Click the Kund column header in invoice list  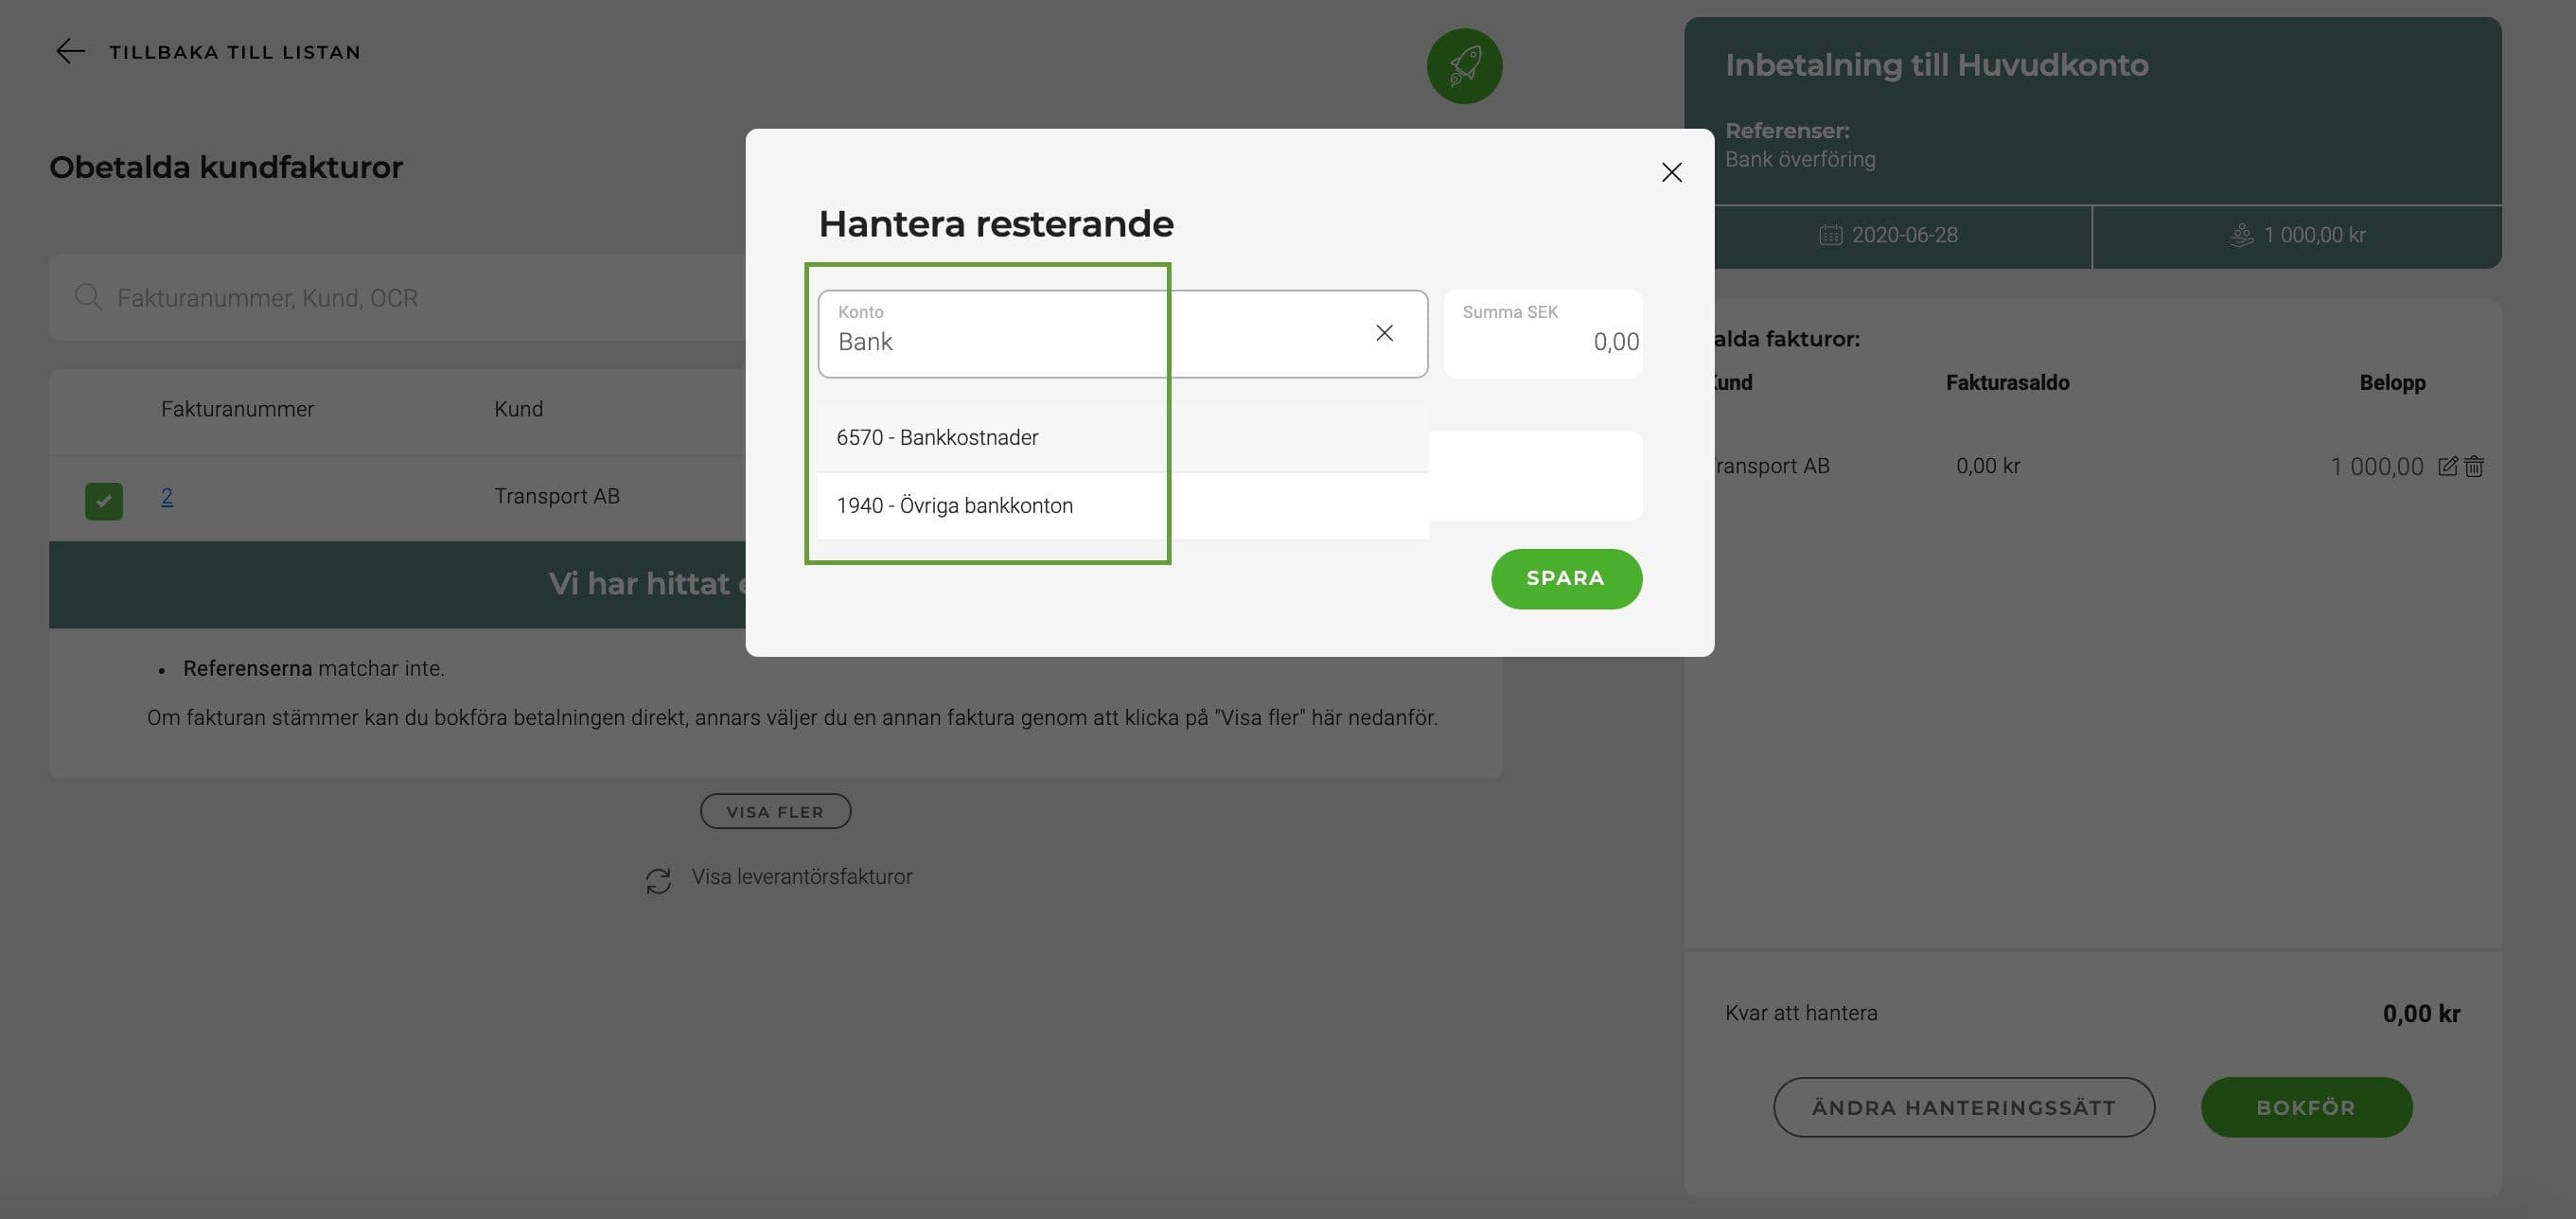[518, 409]
